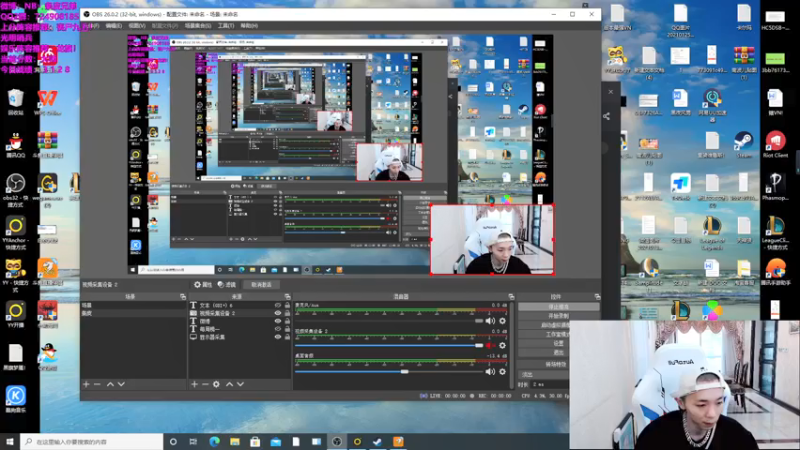Toggle visibility eye for 视频采集设备 2 source
Viewport: 800px width, 450px height.
pos(278,313)
